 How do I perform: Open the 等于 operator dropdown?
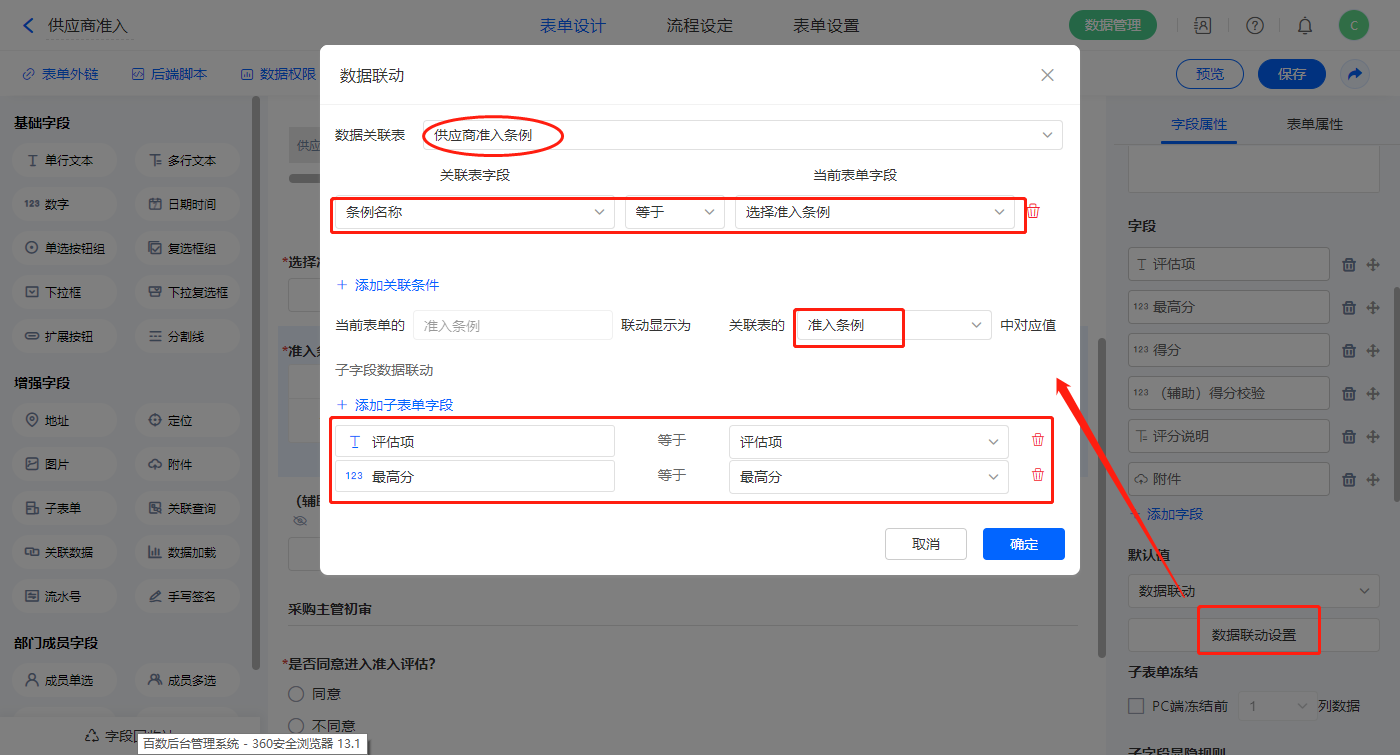coord(674,212)
